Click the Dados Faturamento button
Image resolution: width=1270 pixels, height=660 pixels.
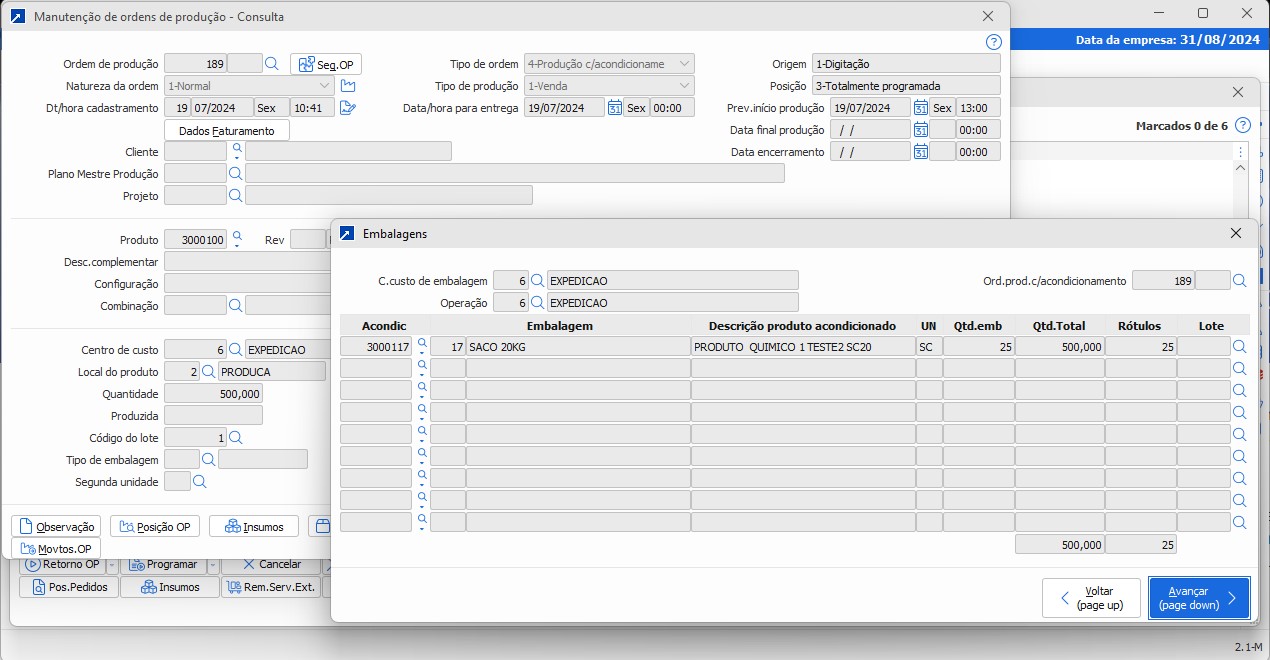tap(226, 130)
